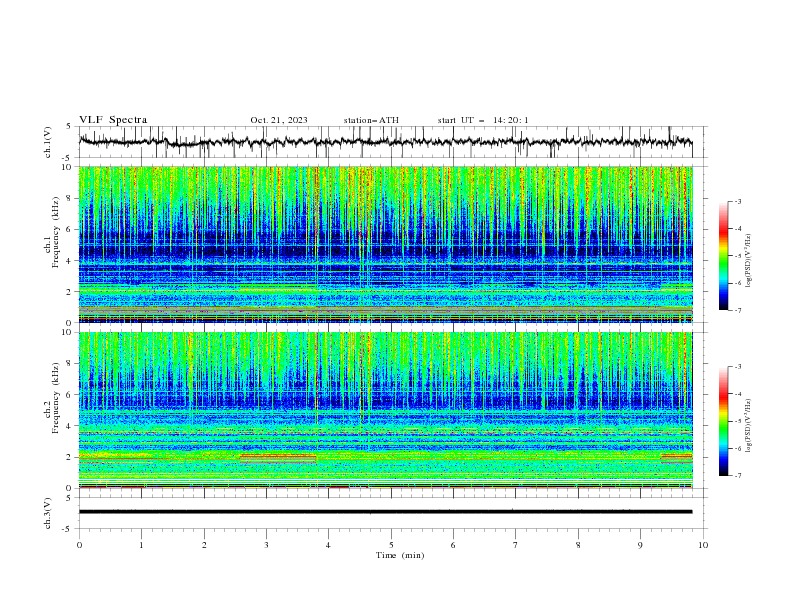The image size is (792, 612).
Task: Click the log(PSD) label beside ch.1 color bar
Action: (748, 261)
